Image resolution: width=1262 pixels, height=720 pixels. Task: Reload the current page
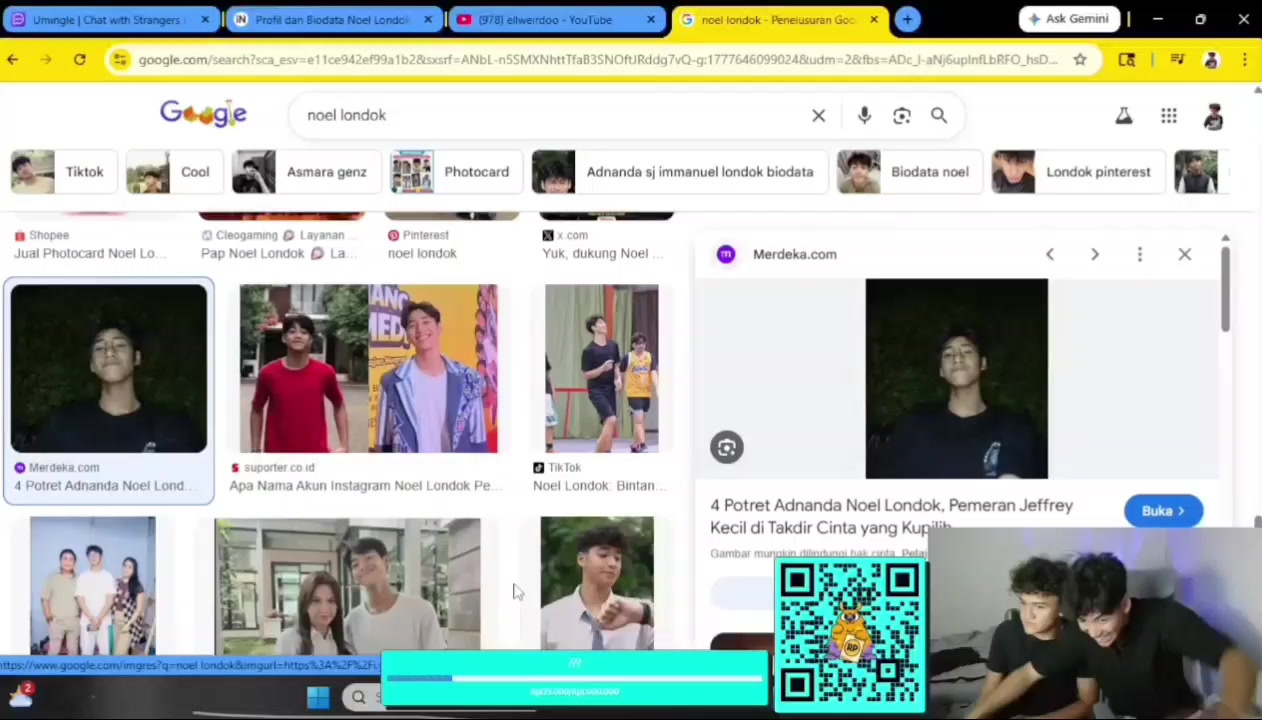click(x=79, y=60)
